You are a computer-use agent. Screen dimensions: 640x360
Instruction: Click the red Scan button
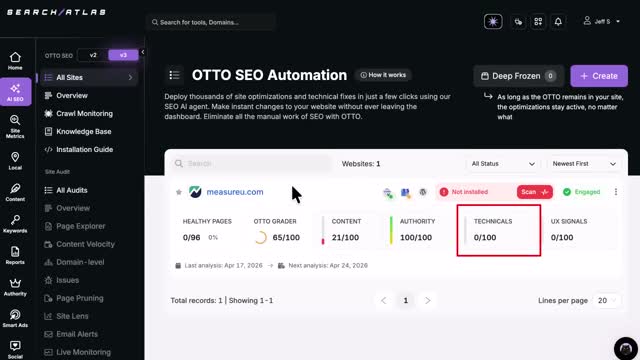point(535,192)
